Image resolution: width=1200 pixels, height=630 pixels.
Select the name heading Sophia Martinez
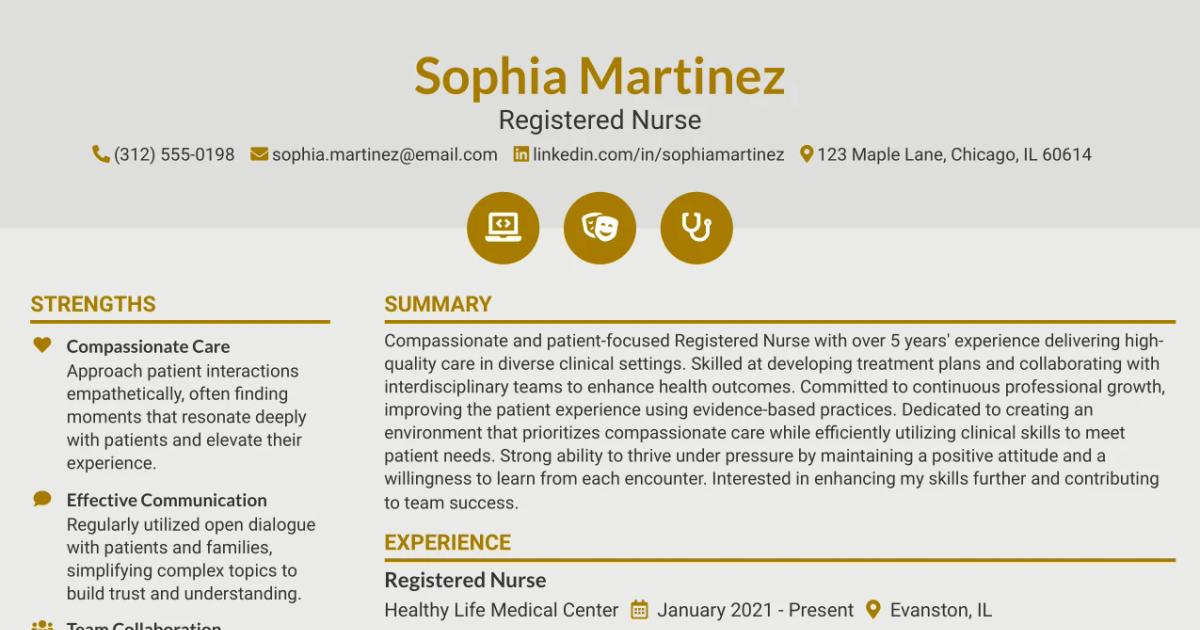(x=600, y=76)
